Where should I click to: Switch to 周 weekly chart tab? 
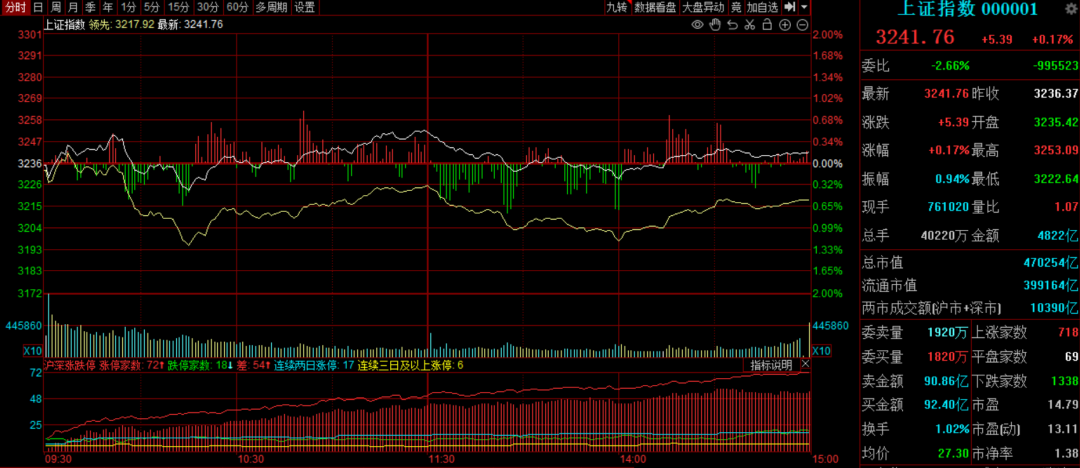pyautogui.click(x=55, y=8)
